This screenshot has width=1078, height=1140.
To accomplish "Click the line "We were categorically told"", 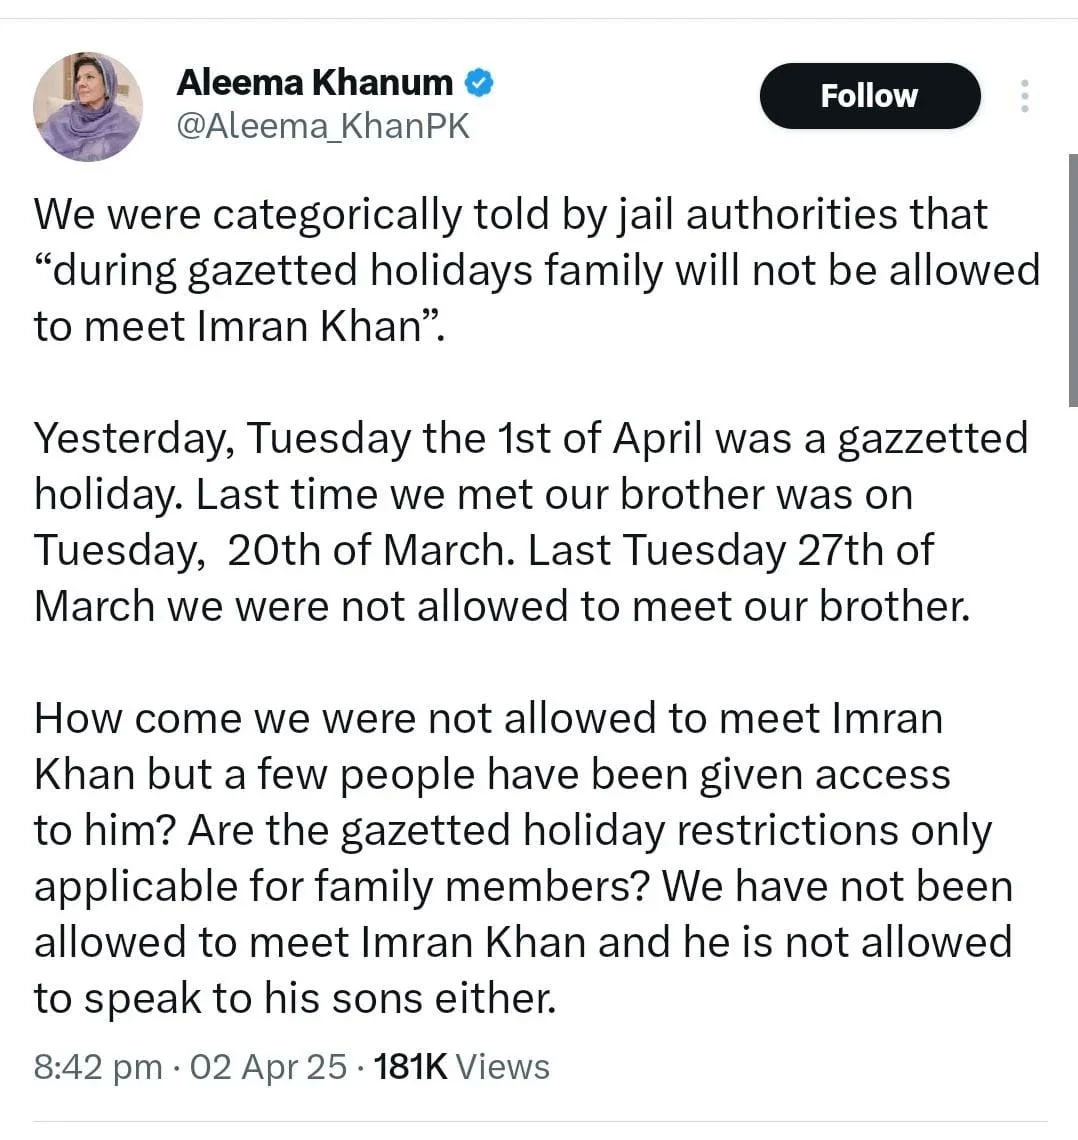I will pyautogui.click(x=510, y=214).
